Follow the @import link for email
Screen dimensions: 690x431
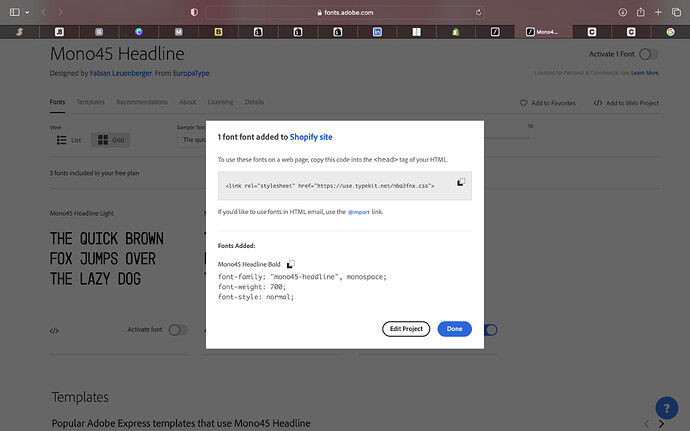358,212
